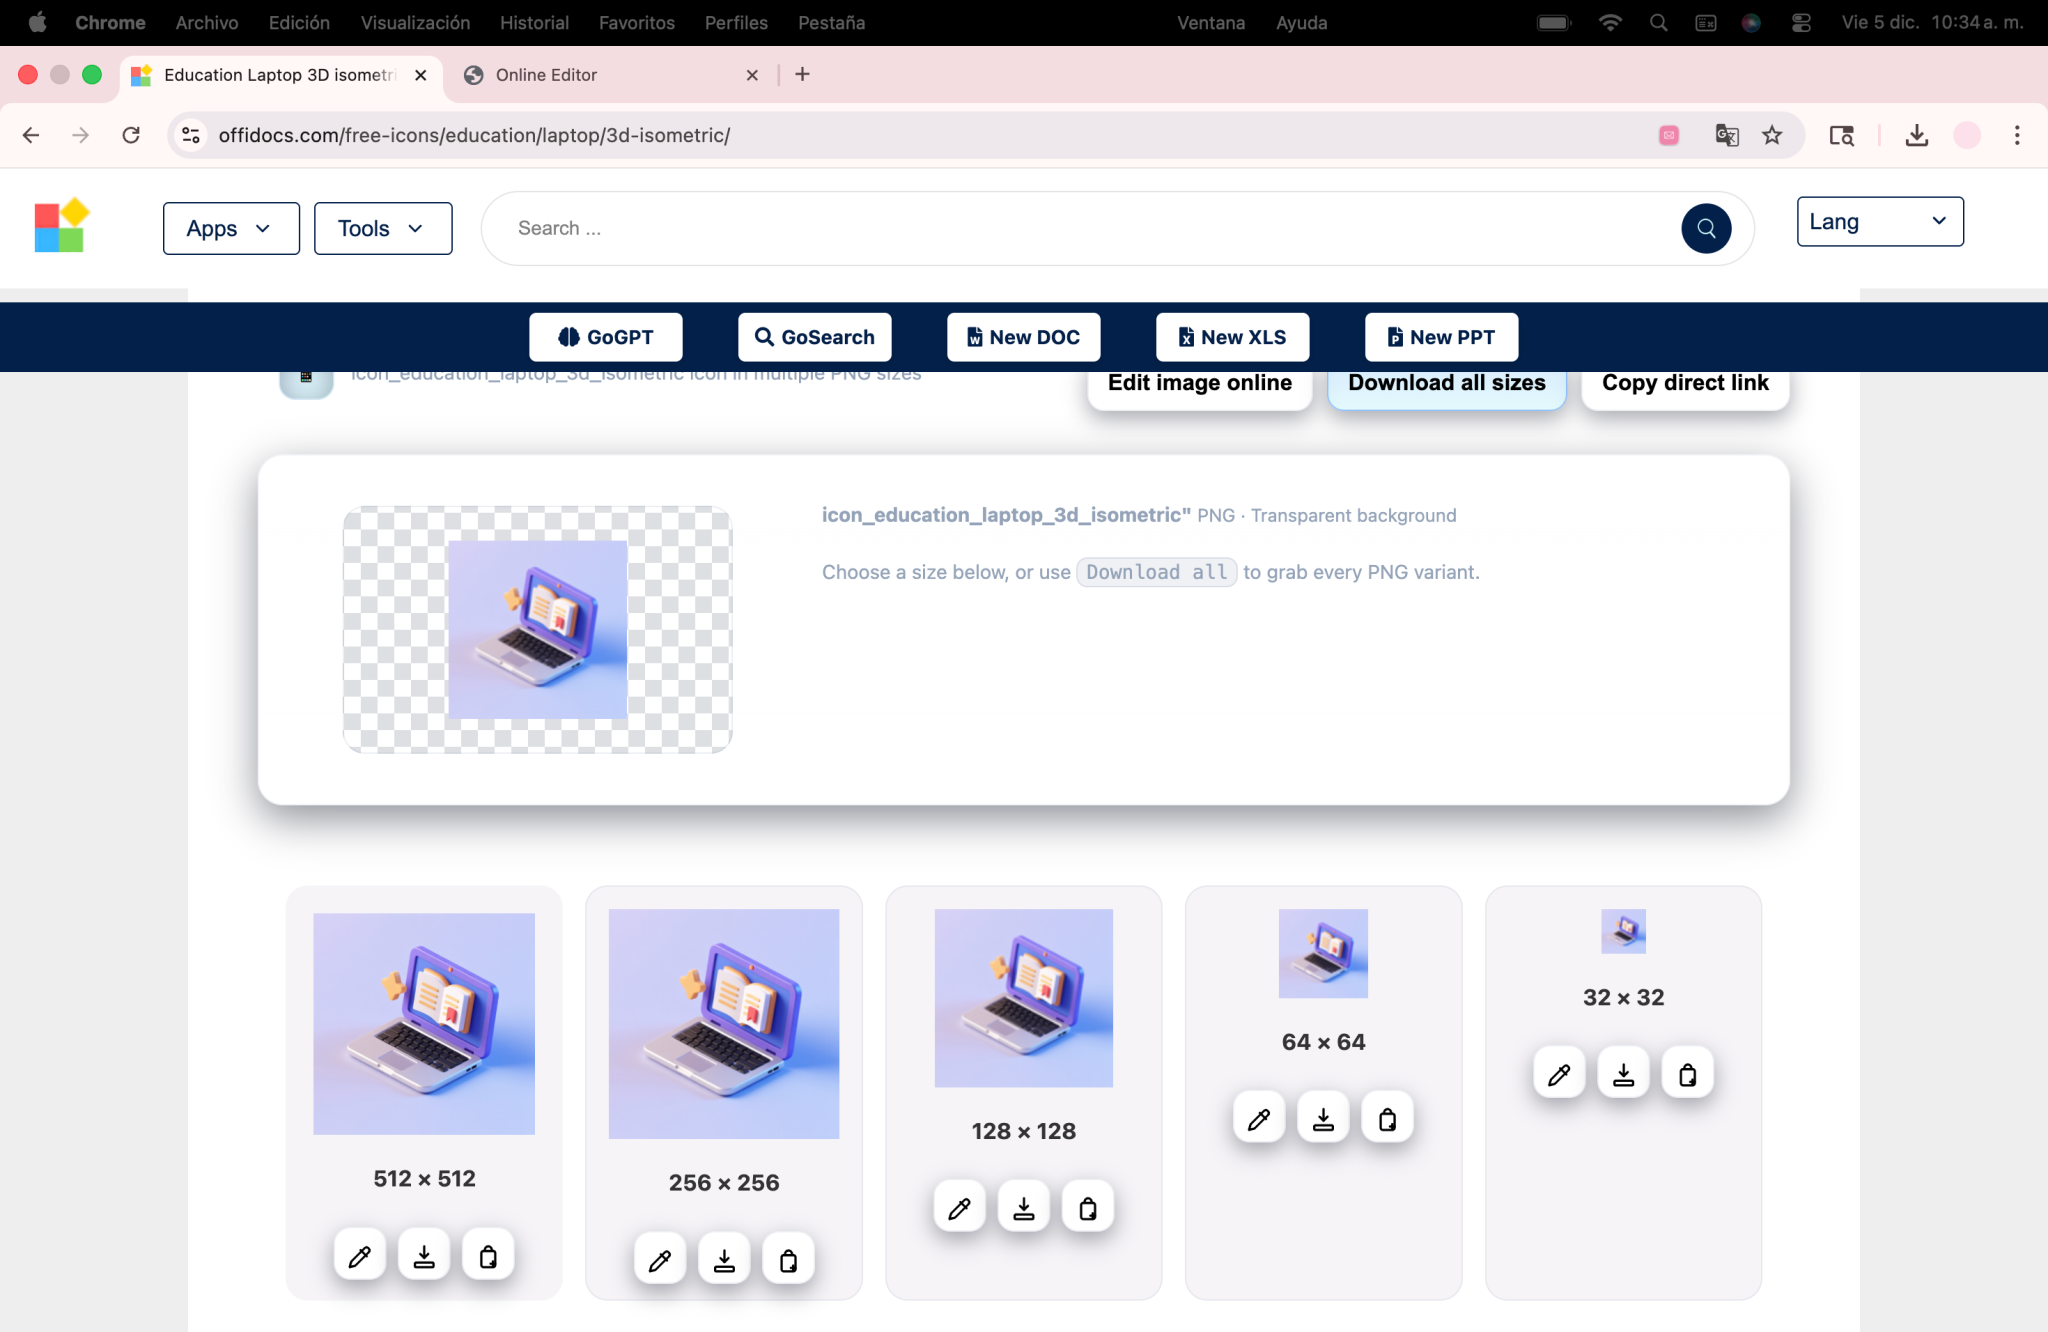The width and height of the screenshot is (2048, 1332).
Task: Open Chrome's three-dot menu
Action: pos(2017,135)
